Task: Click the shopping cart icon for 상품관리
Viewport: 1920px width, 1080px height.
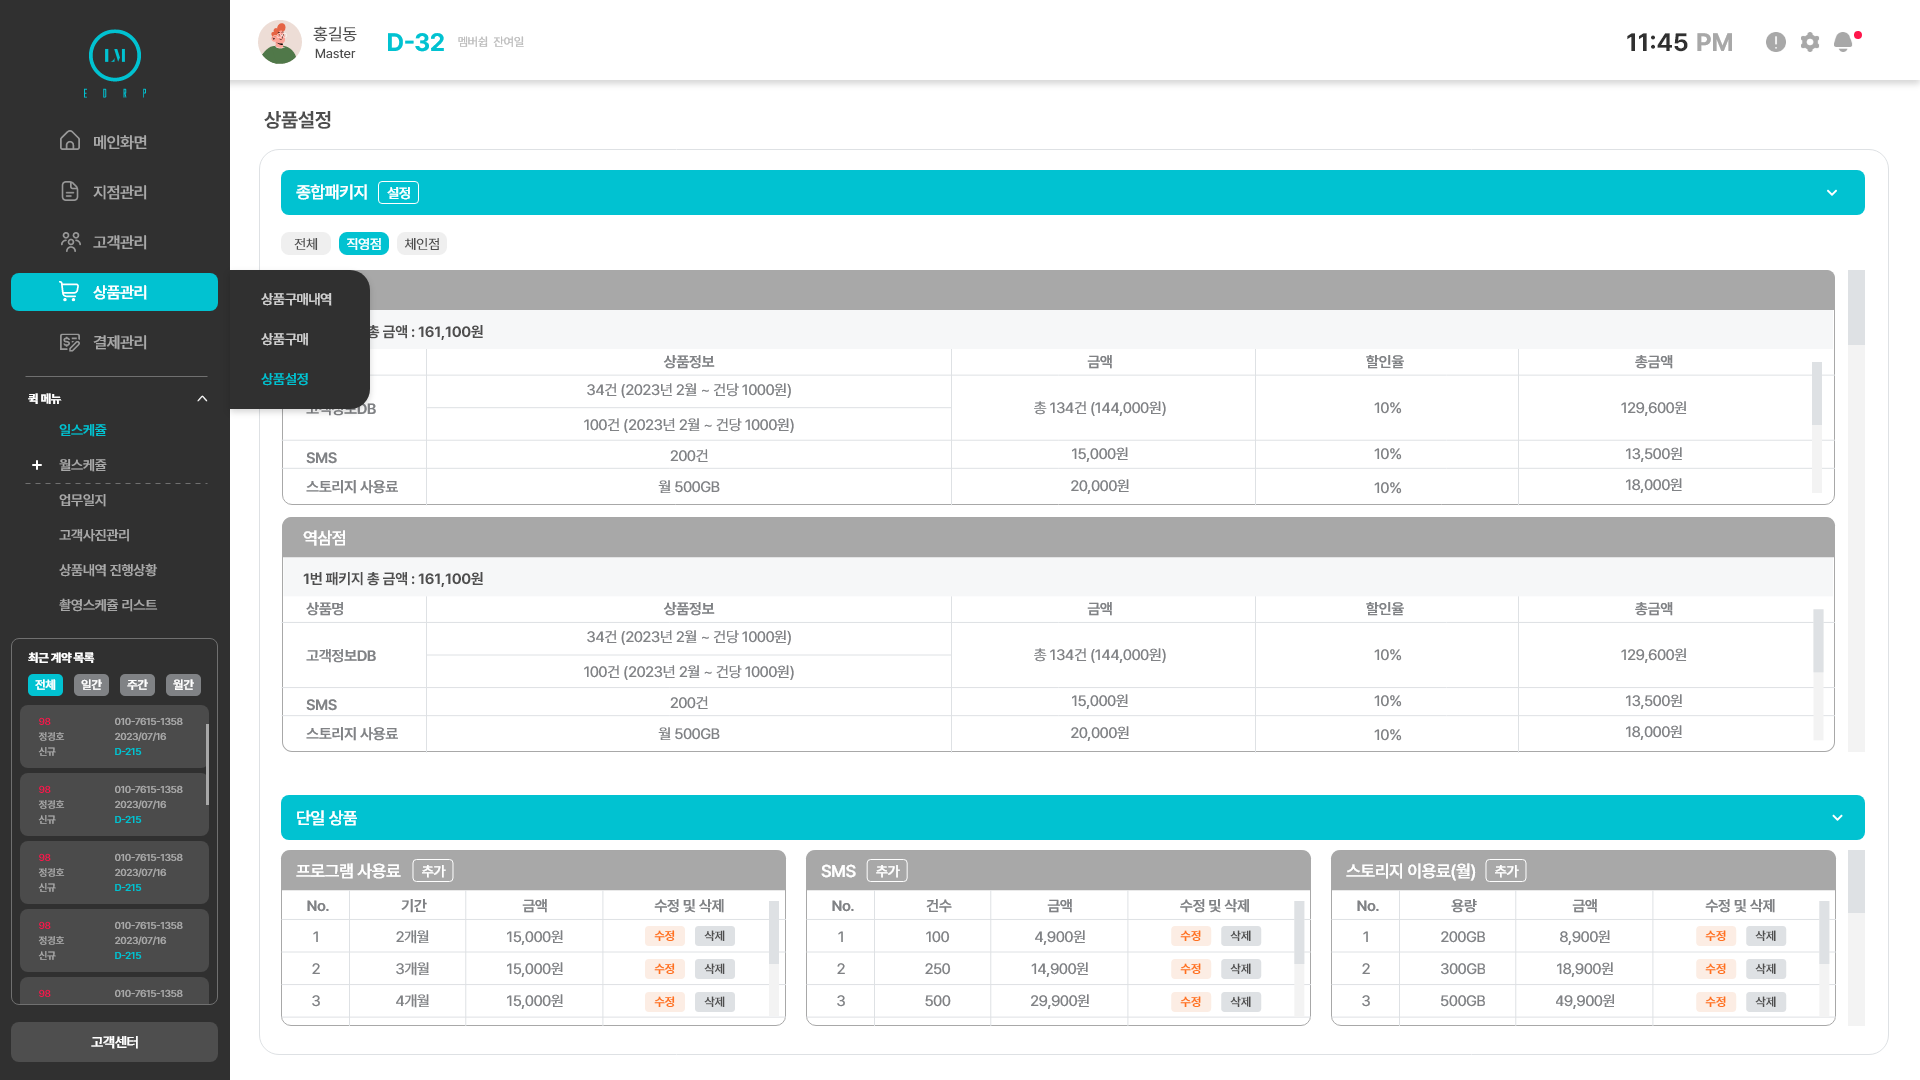Action: point(69,291)
